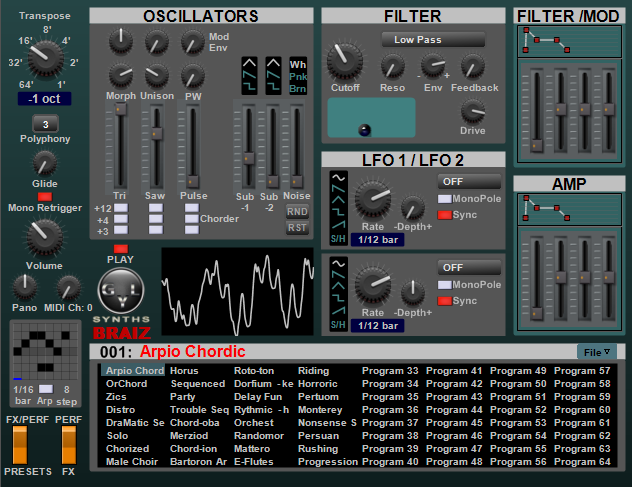Toggle the Mono Retrigger red switch
This screenshot has width=632, height=487.
point(44,197)
